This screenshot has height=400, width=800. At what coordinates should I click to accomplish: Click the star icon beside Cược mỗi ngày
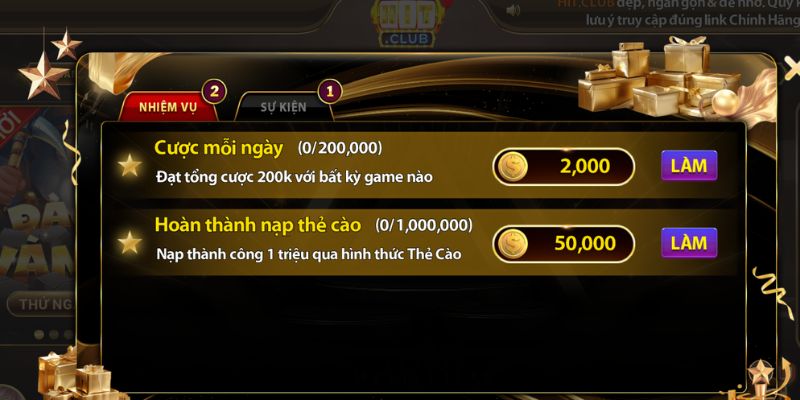(130, 165)
